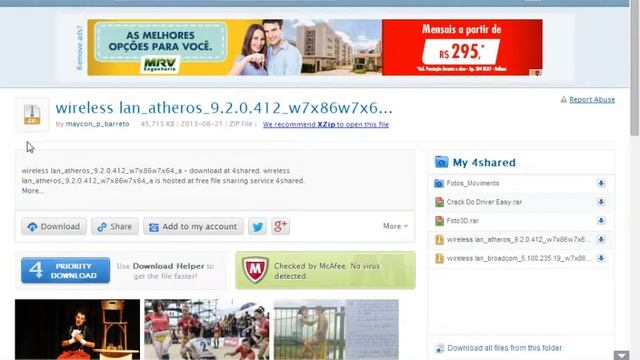This screenshot has height=360, width=640.
Task: Click the Priority Download button
Action: coord(66,270)
